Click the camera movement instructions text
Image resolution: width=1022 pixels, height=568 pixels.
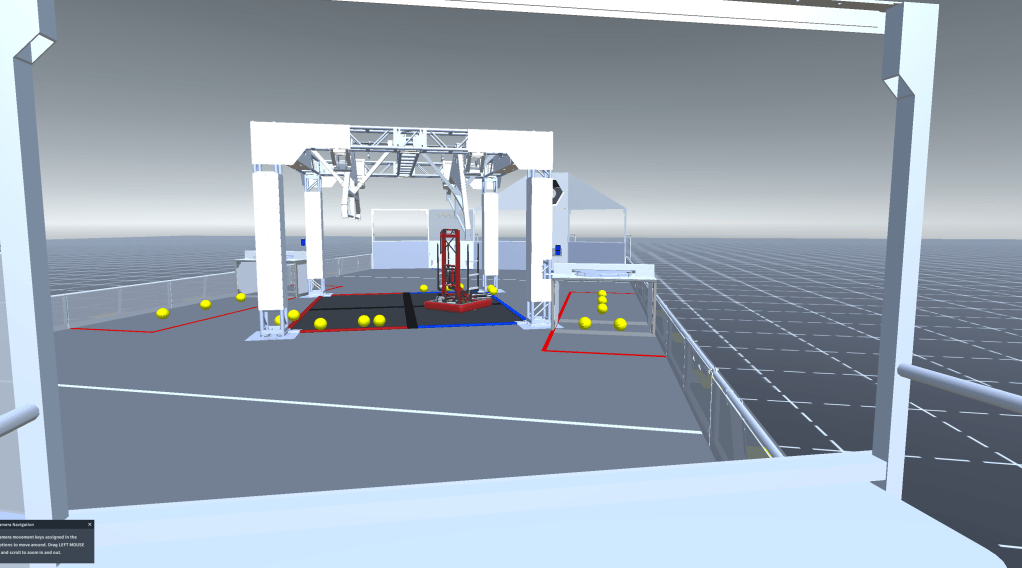pyautogui.click(x=45, y=544)
